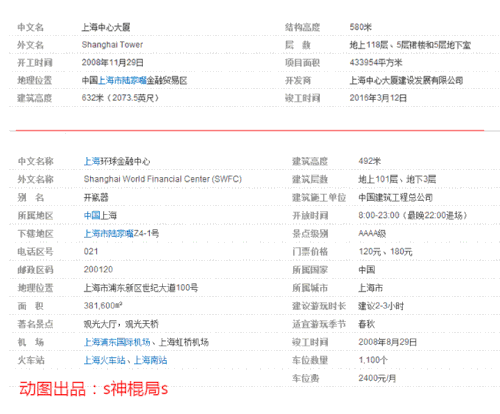Image resolution: width=500 pixels, height=414 pixels.
Task: Click the 2008年8月29日 completion date
Action: click(388, 342)
